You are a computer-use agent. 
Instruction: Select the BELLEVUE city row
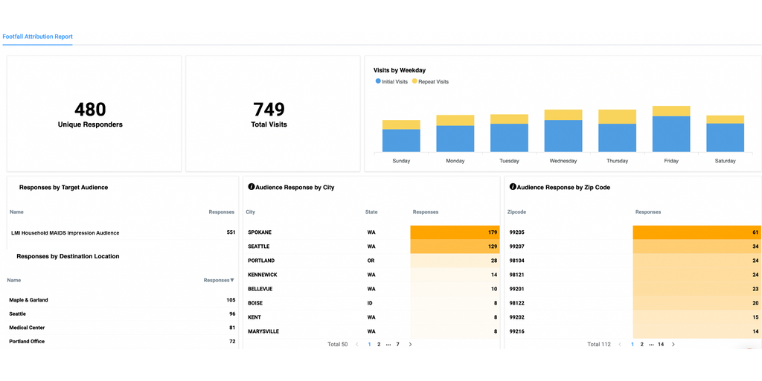pyautogui.click(x=372, y=289)
